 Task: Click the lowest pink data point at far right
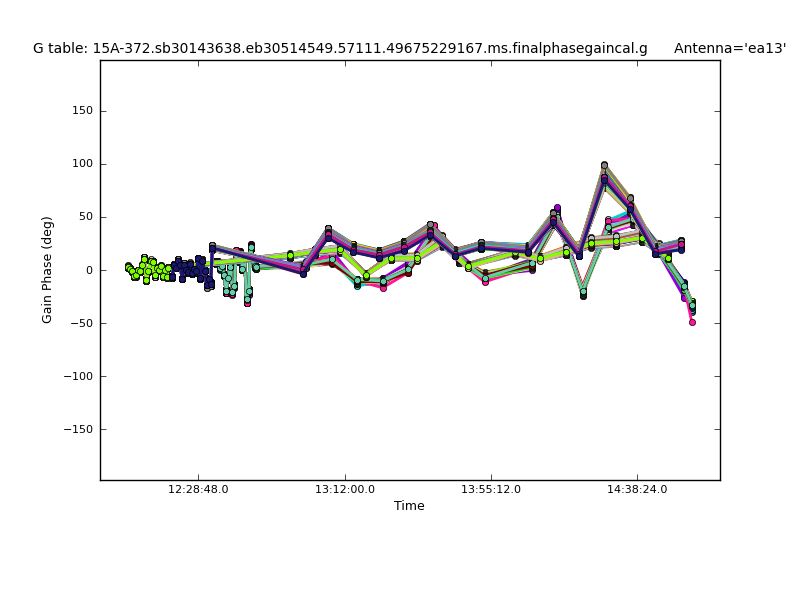click(x=692, y=322)
